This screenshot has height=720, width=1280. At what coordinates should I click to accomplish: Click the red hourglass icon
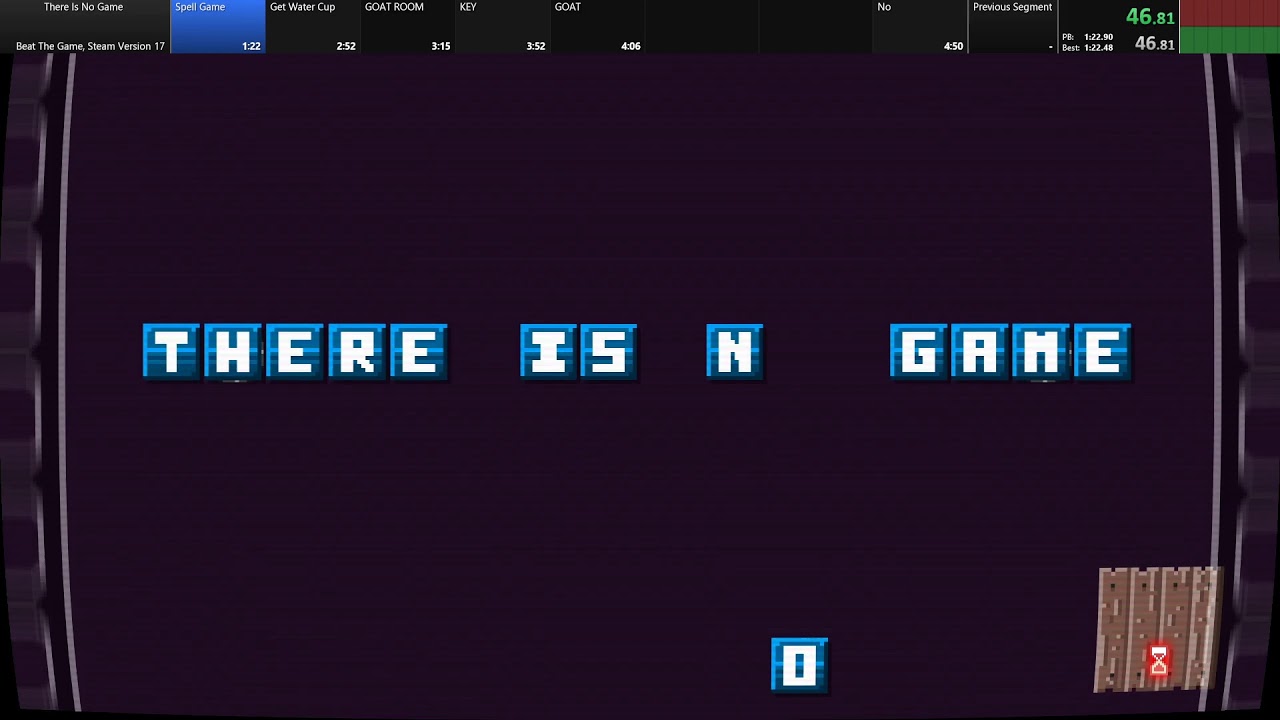1158,660
